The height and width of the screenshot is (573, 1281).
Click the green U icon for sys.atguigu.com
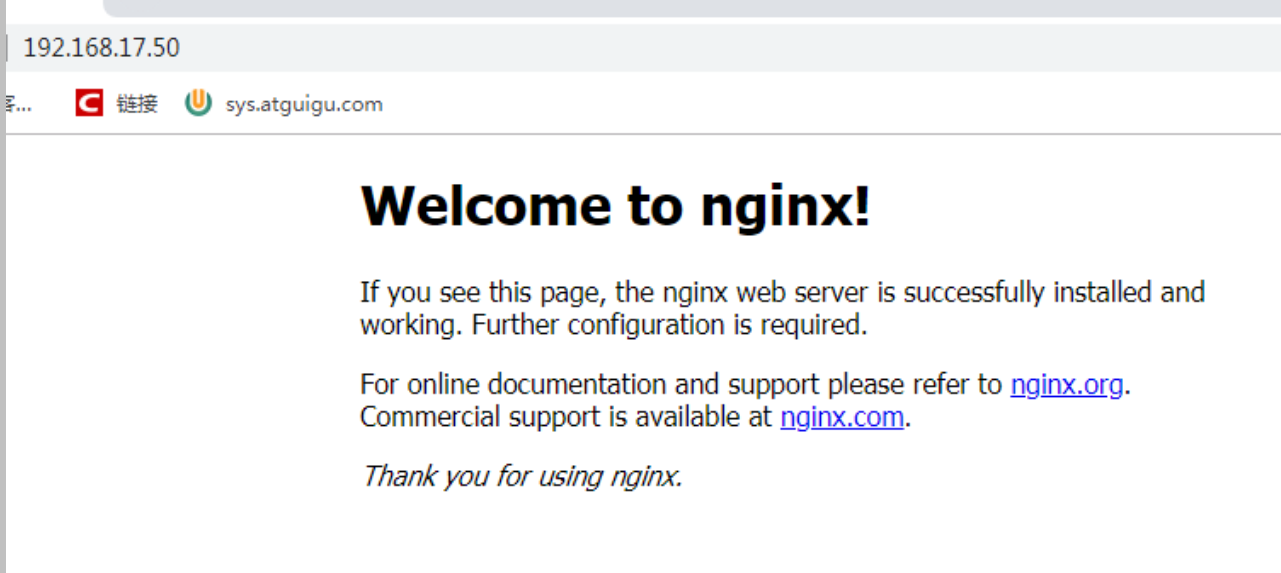coord(198,103)
